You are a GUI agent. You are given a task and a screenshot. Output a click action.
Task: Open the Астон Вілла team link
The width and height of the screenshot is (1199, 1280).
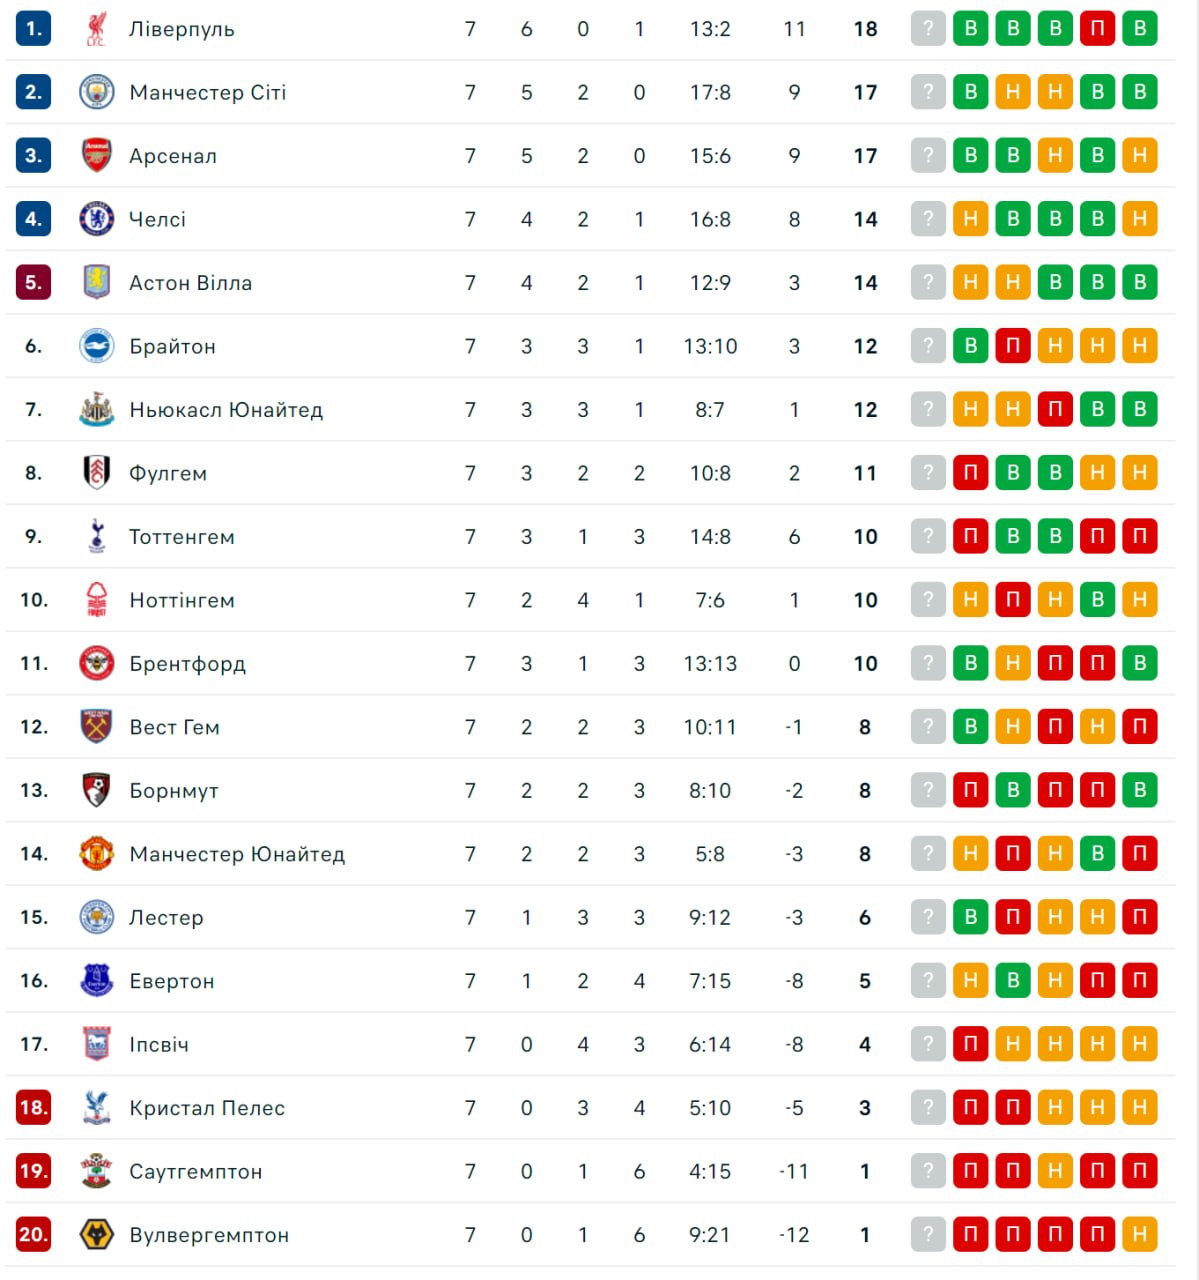pyautogui.click(x=190, y=283)
